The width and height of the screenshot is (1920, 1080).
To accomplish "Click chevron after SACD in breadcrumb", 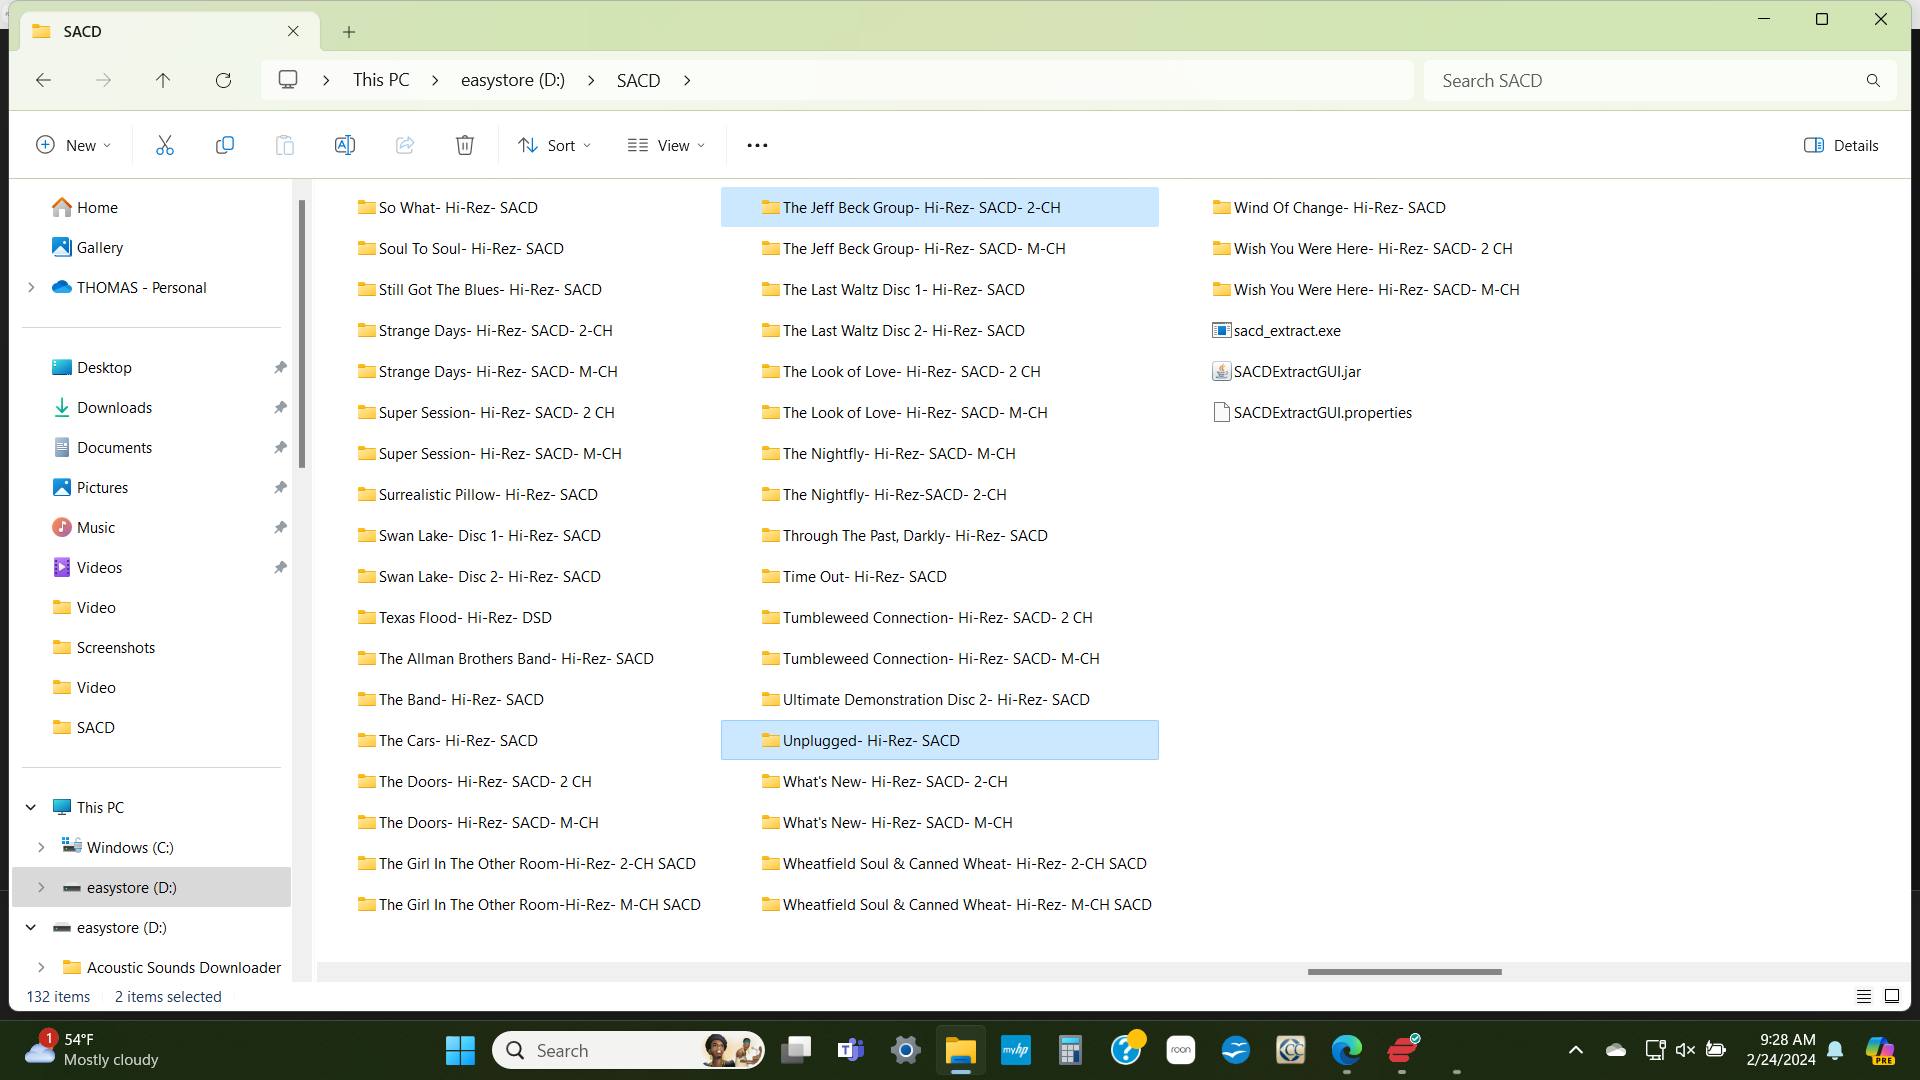I will (687, 80).
